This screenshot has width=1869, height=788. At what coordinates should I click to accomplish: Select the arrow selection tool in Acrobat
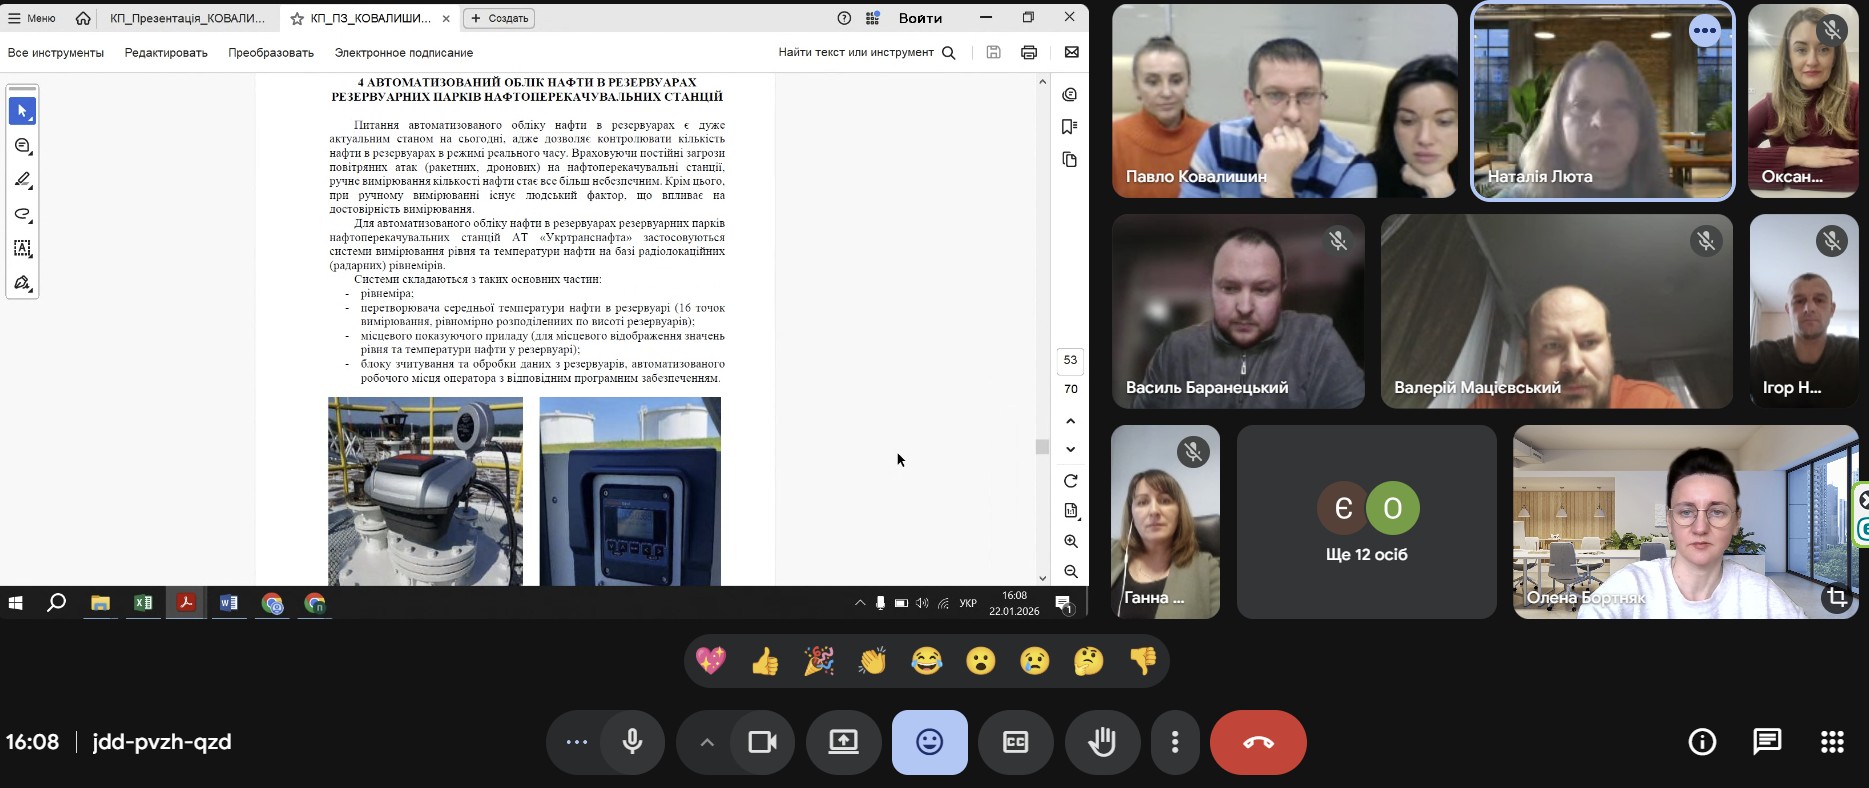[x=22, y=111]
